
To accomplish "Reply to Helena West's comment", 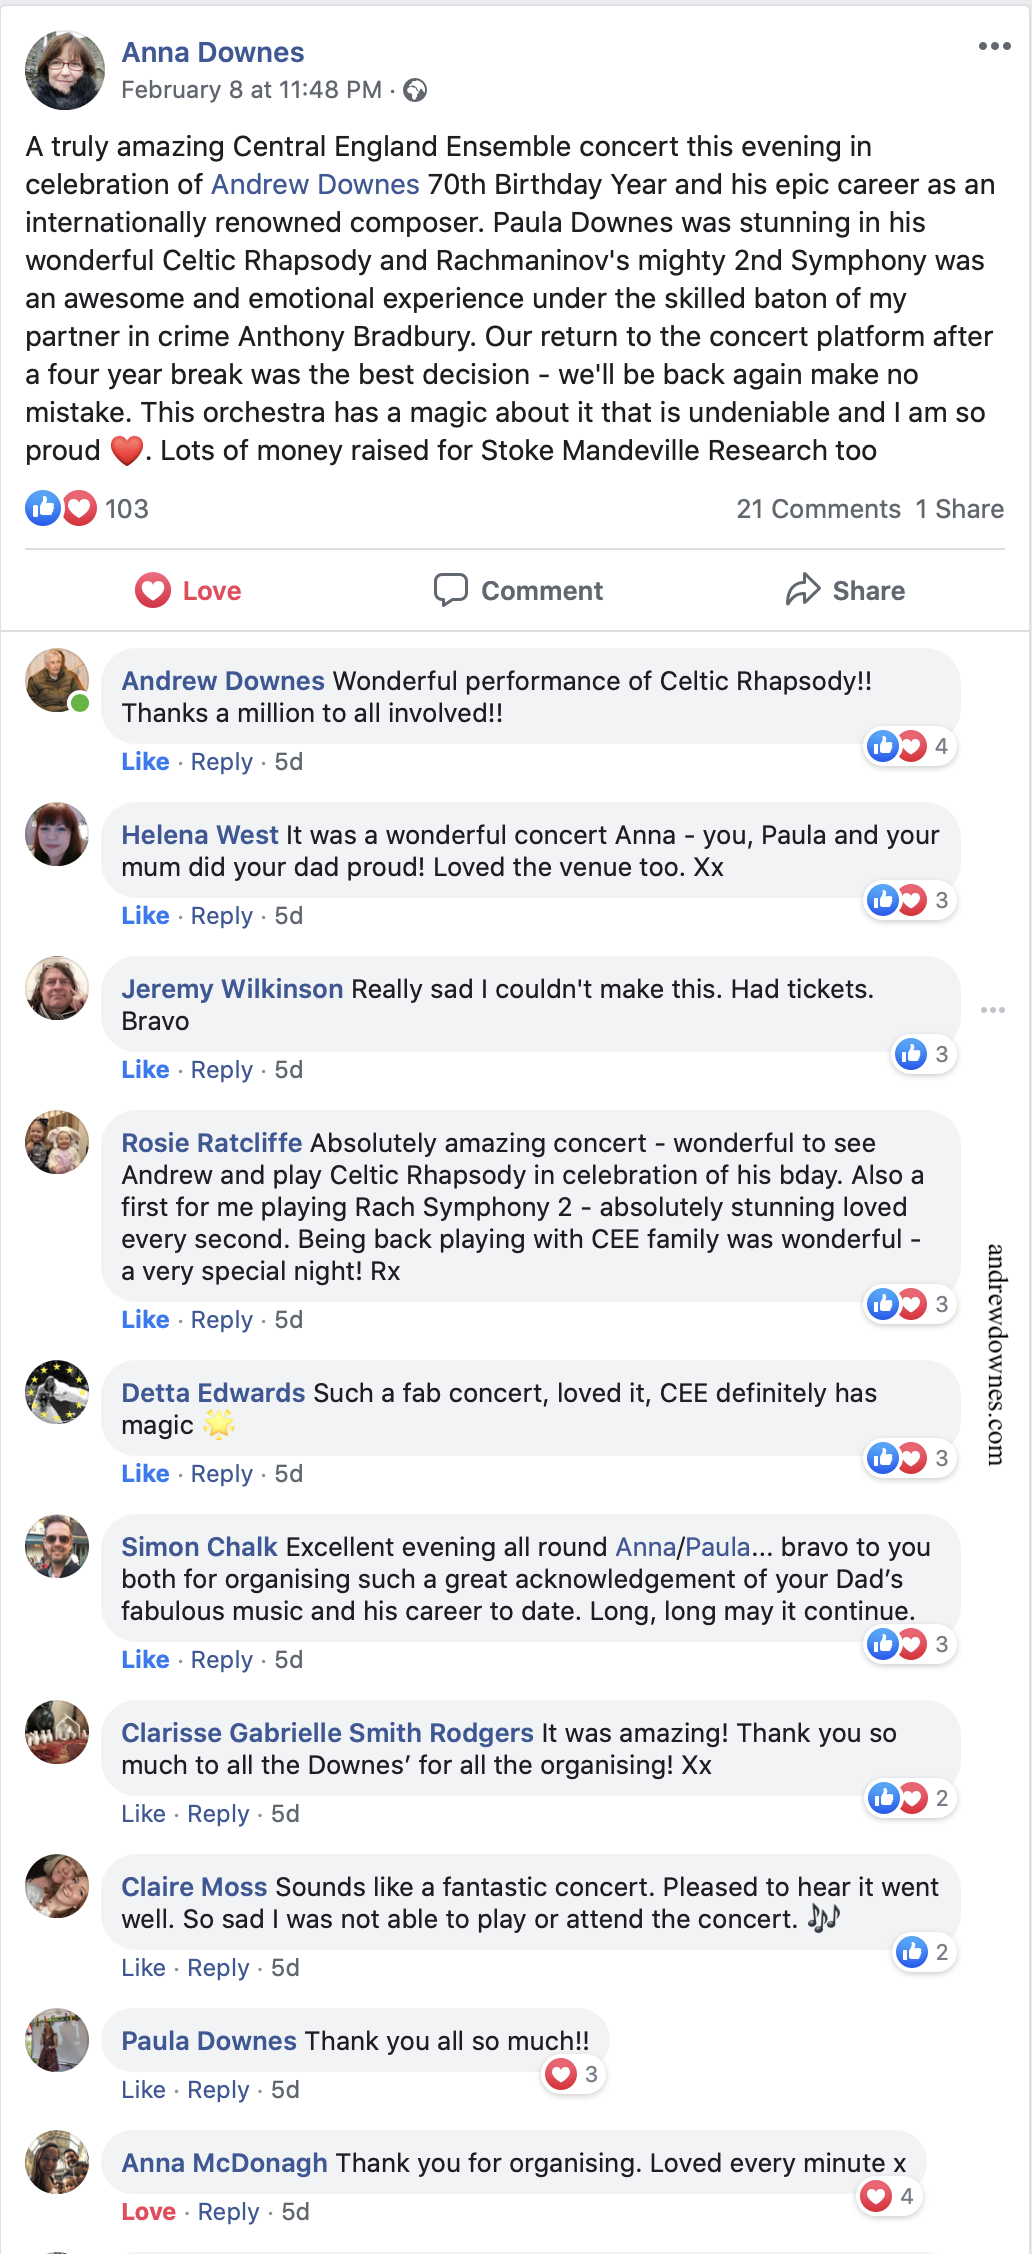I will [222, 916].
